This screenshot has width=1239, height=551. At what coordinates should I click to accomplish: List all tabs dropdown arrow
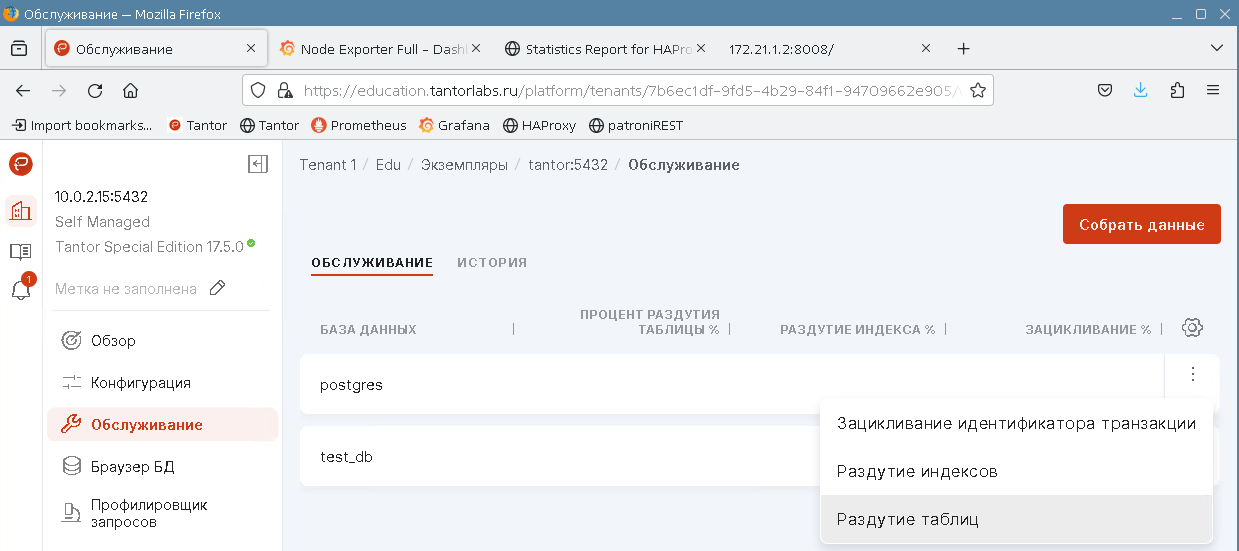coord(1217,48)
